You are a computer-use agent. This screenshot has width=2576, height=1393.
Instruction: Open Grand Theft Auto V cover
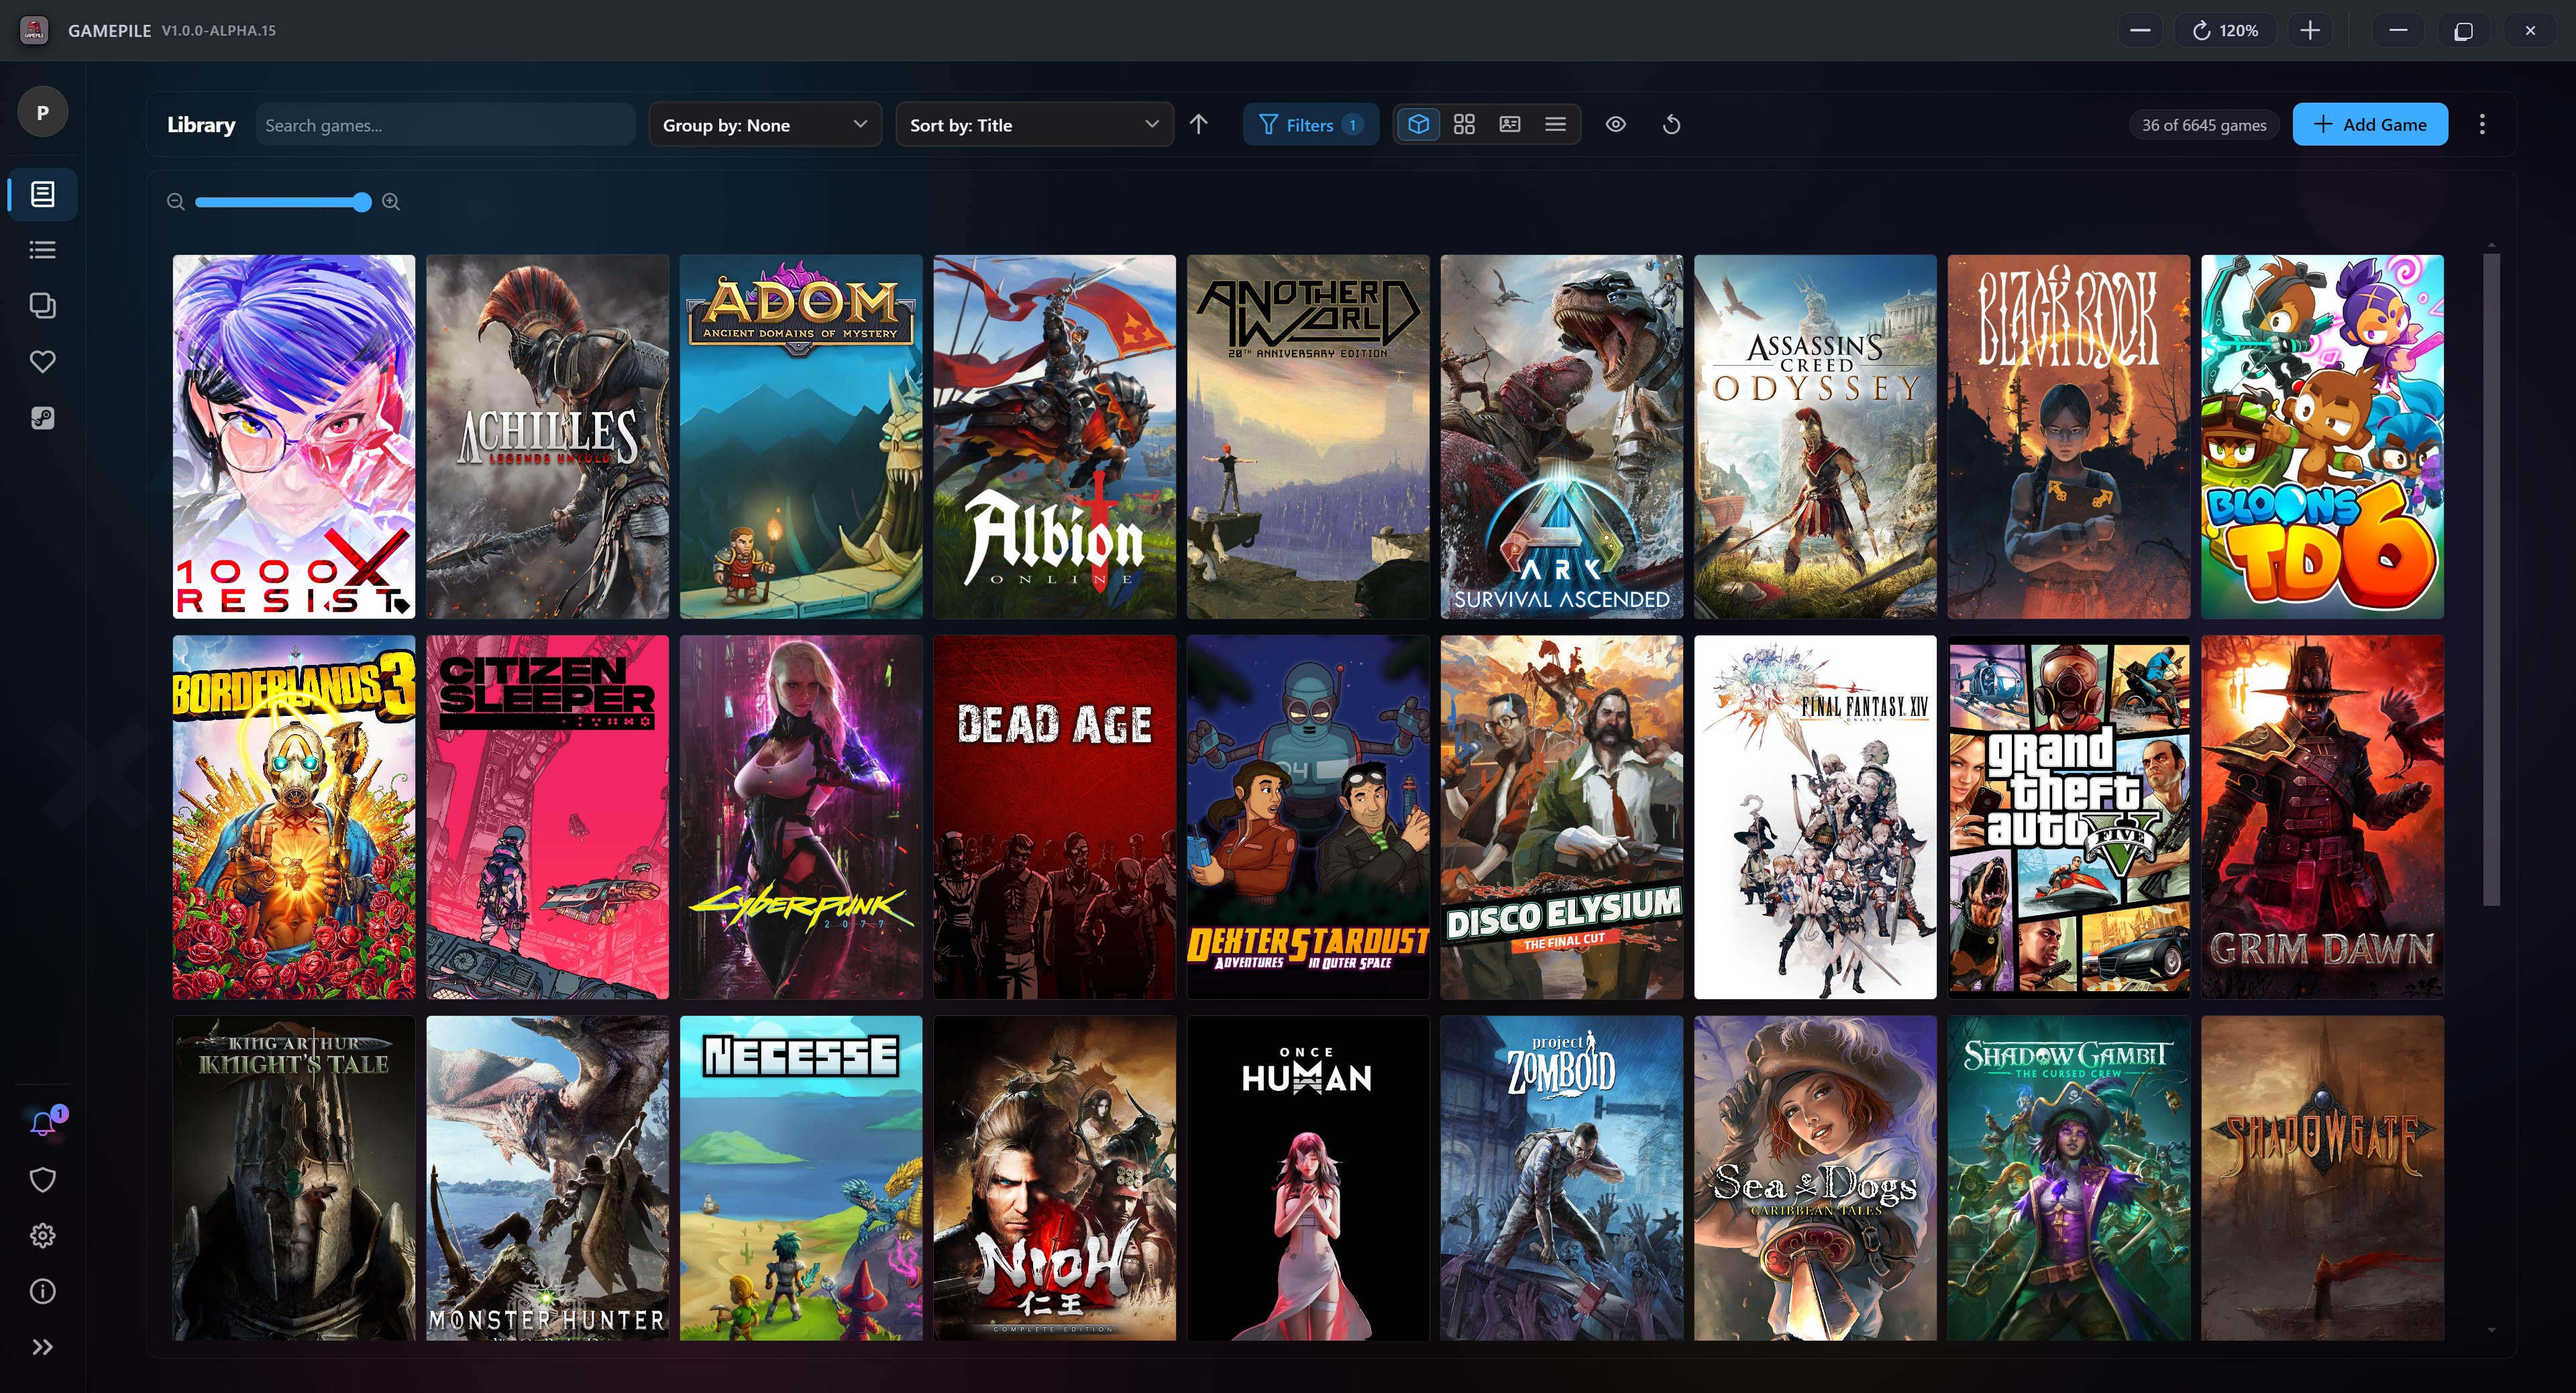(x=2069, y=817)
